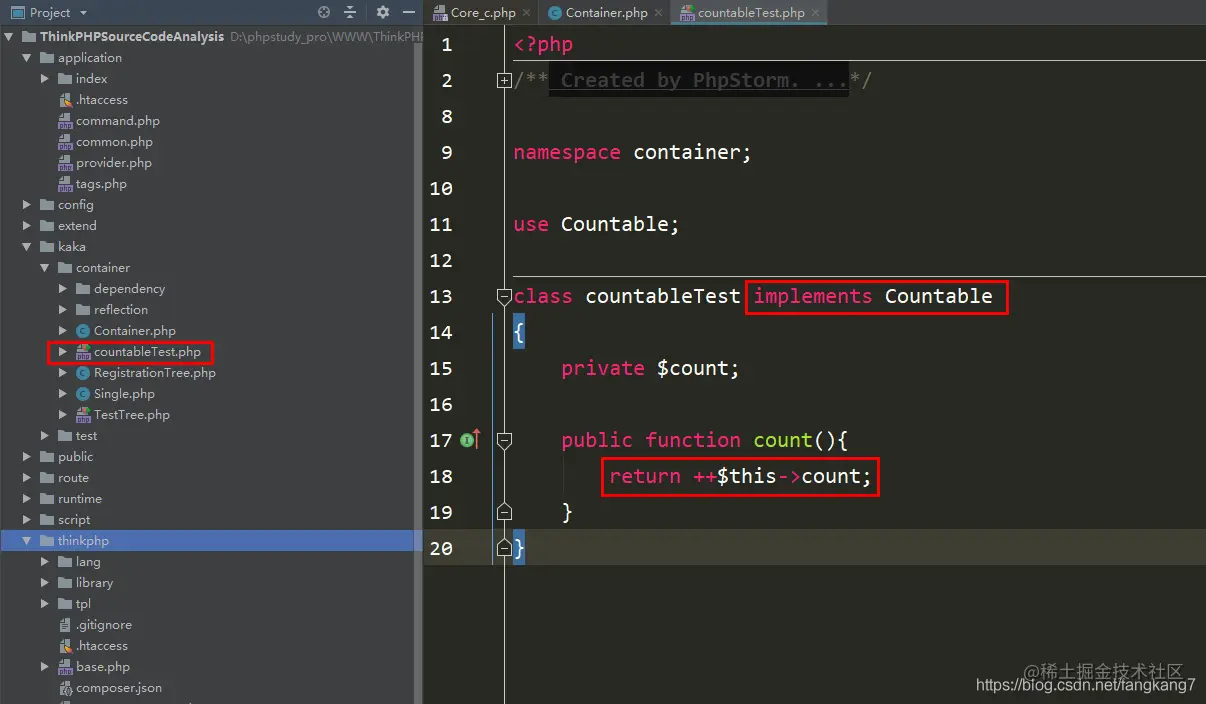Select the route folder
The height and width of the screenshot is (704, 1206).
point(73,478)
